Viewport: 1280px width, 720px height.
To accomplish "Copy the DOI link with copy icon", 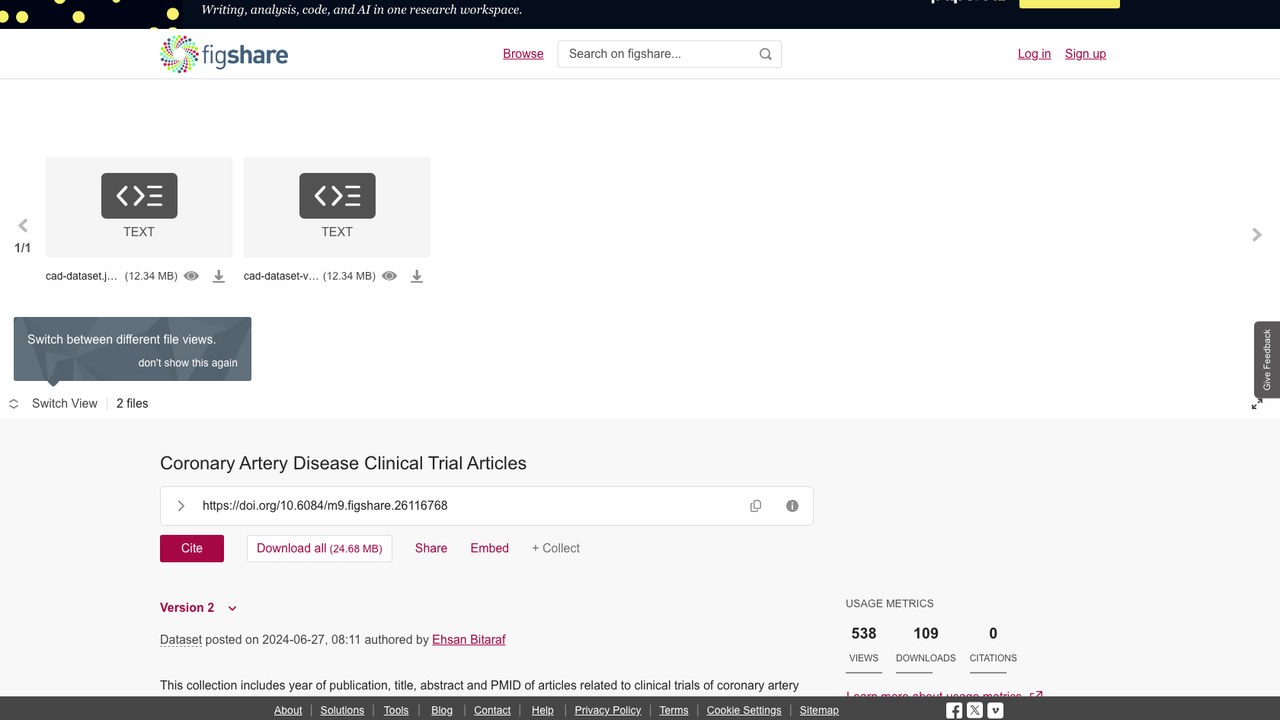I will (x=756, y=506).
